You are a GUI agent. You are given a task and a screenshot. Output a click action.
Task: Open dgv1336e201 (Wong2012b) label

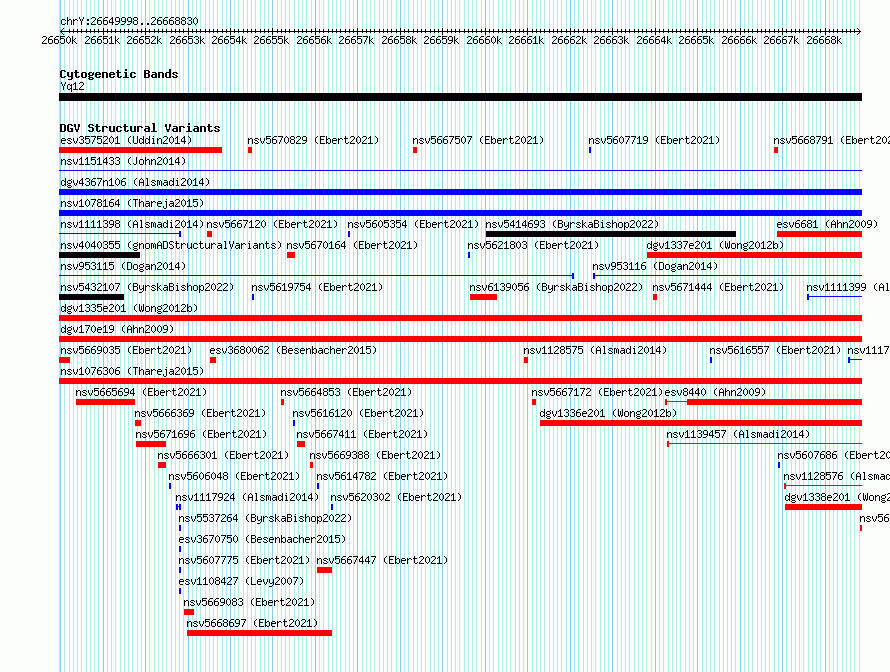608,413
